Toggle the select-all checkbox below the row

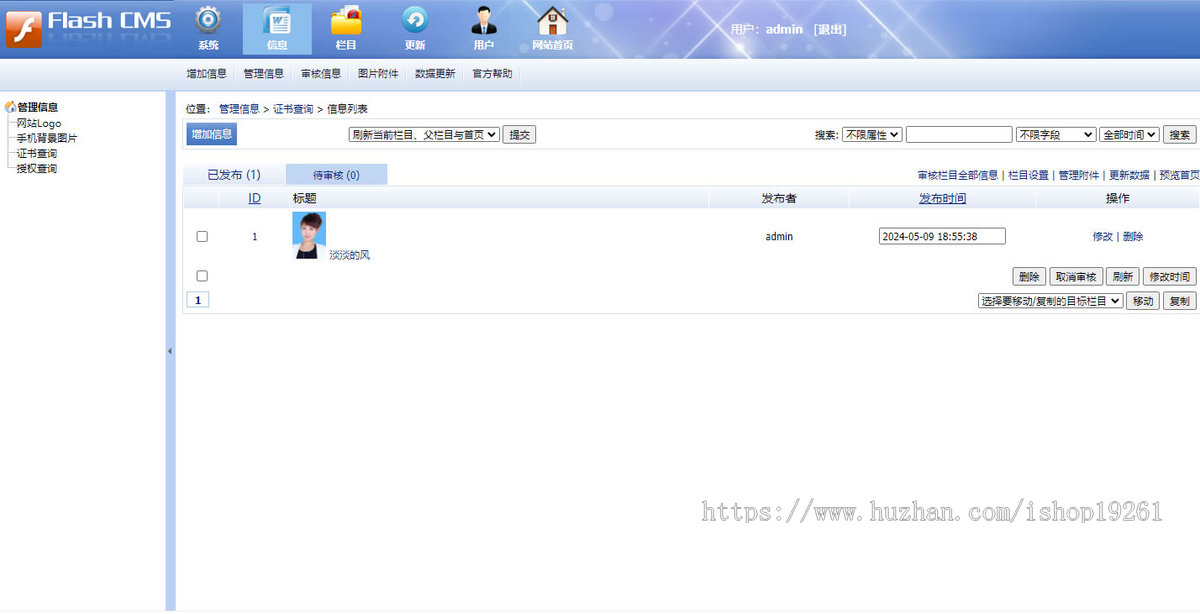point(202,276)
